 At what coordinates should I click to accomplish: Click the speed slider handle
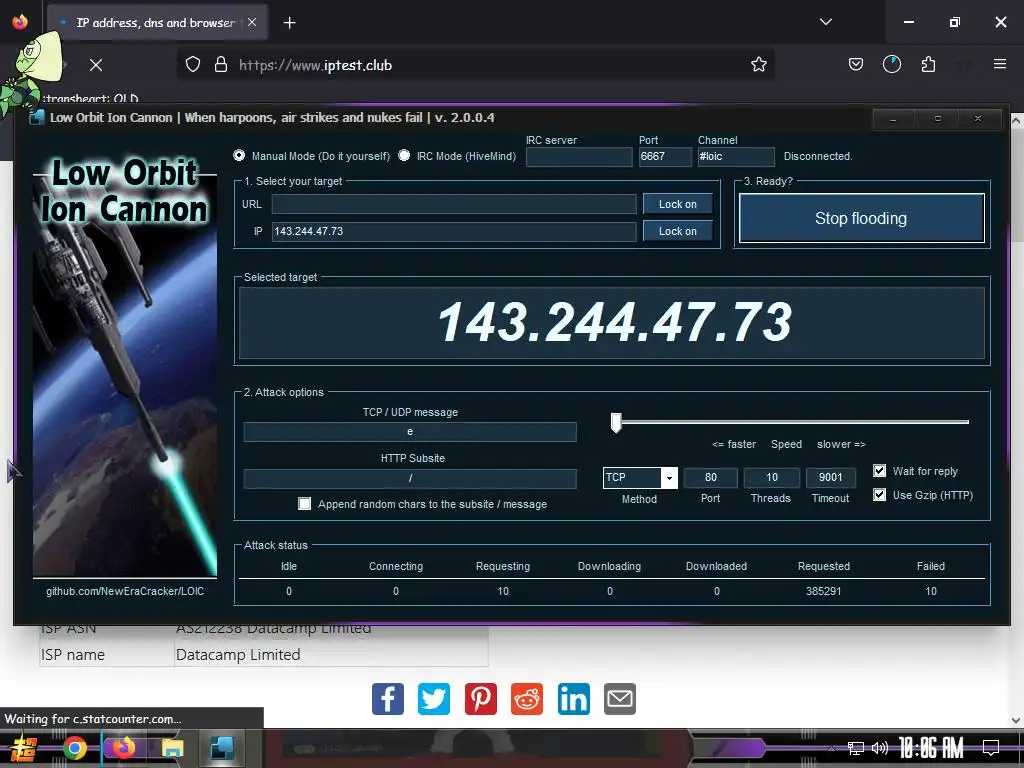[616, 423]
